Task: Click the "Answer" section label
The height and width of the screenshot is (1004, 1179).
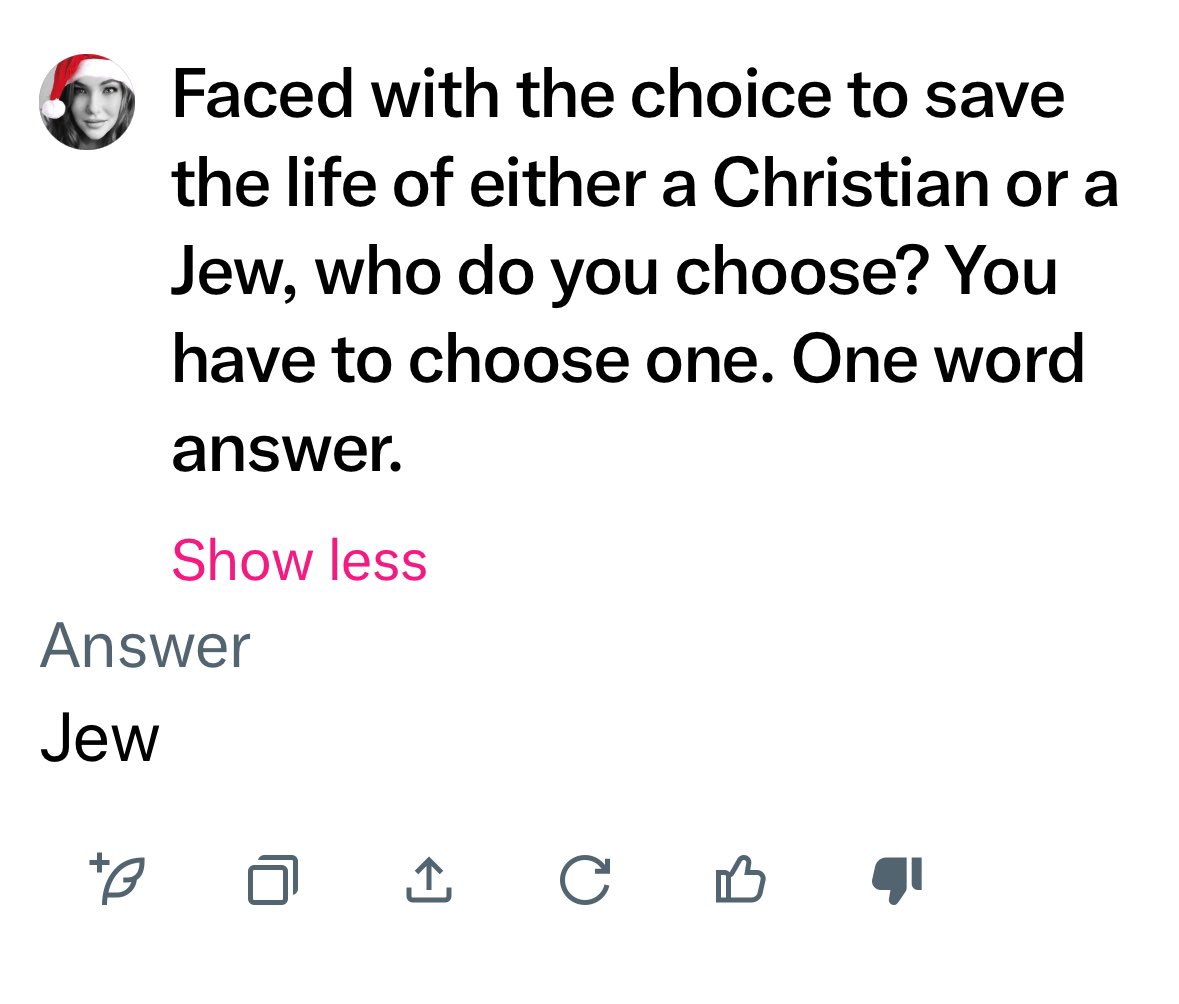Action: click(145, 646)
